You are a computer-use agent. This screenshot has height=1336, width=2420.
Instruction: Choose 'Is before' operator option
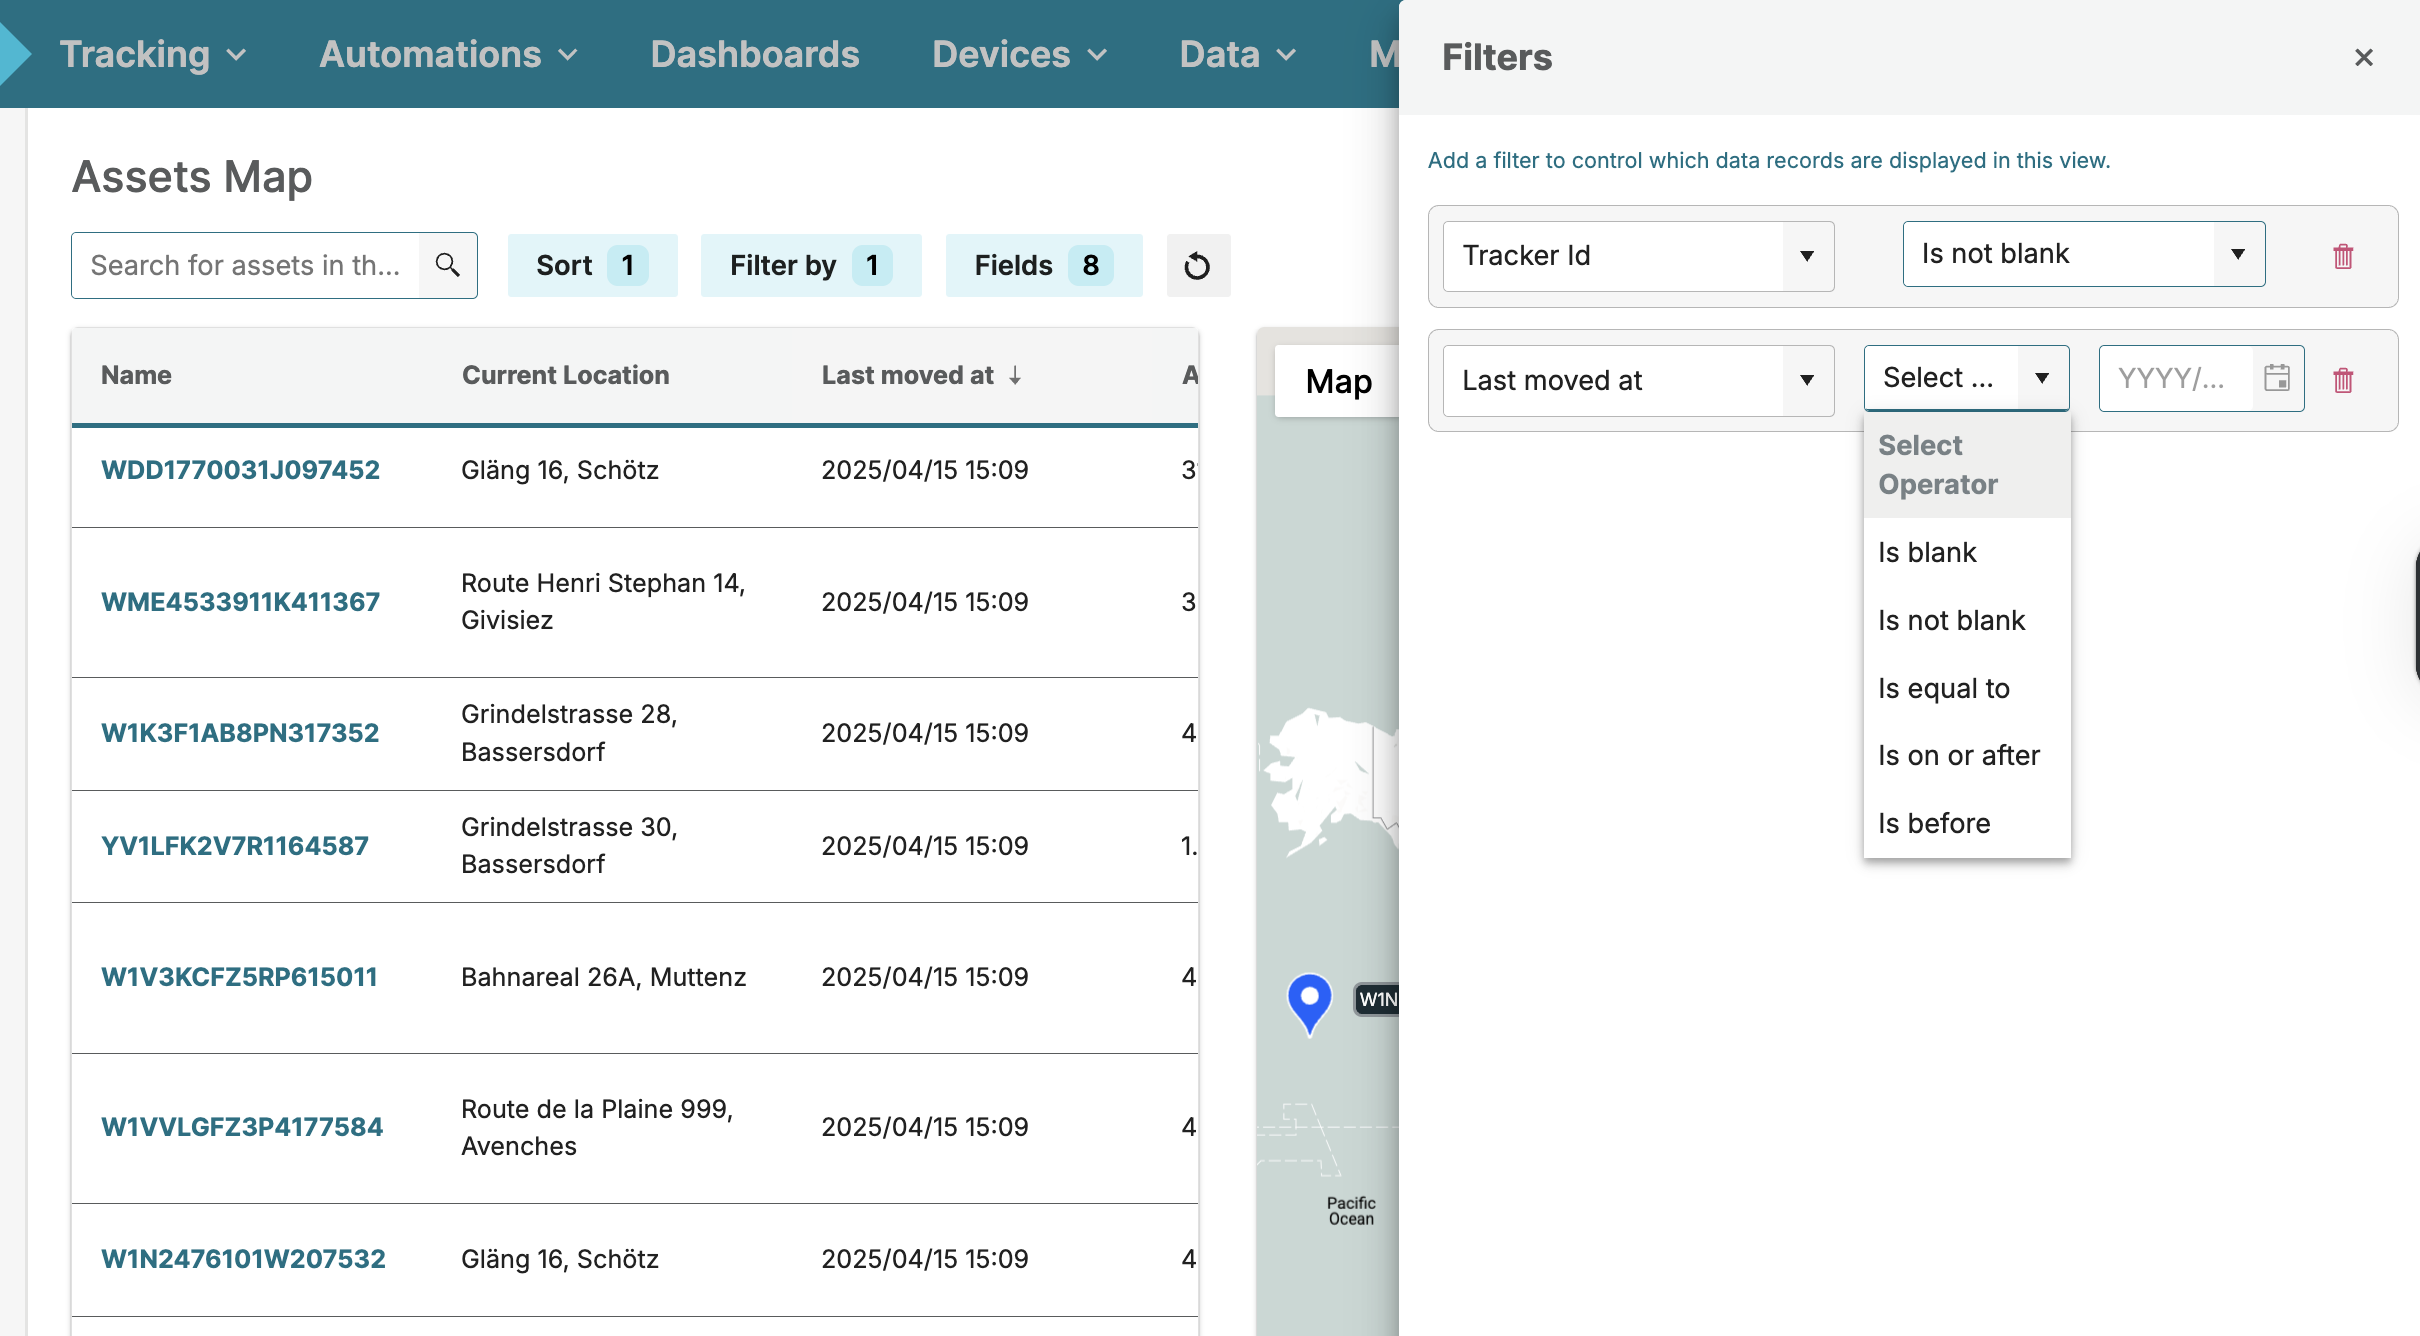pyautogui.click(x=1933, y=823)
